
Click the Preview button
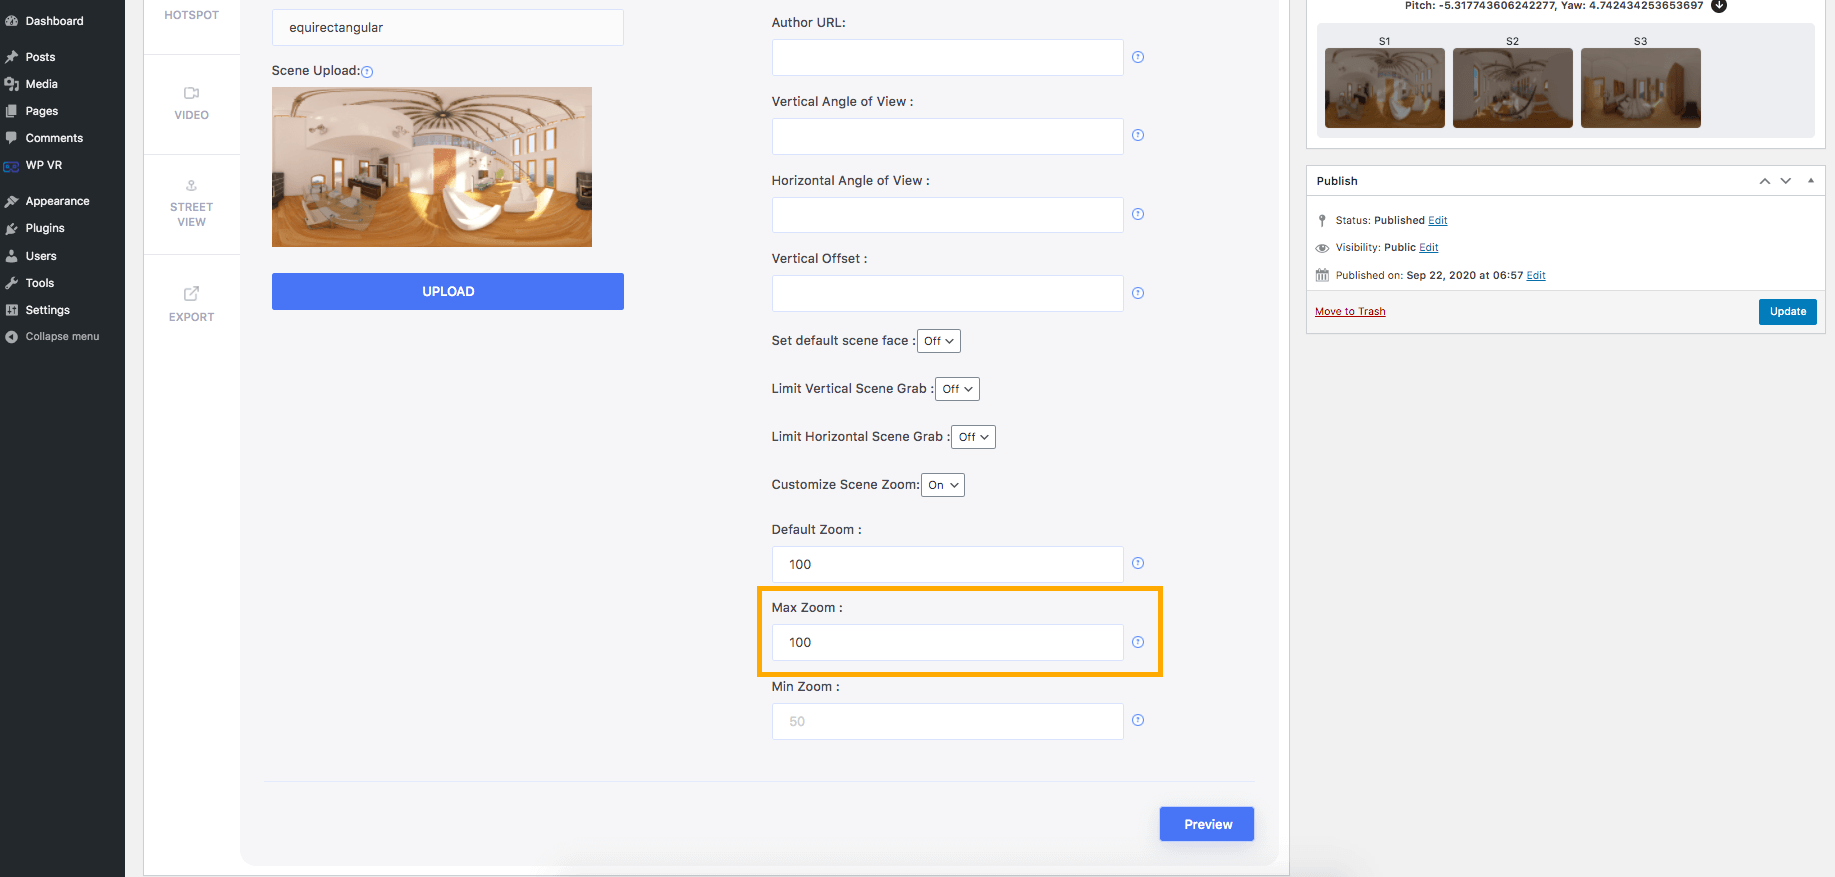pyautogui.click(x=1207, y=824)
